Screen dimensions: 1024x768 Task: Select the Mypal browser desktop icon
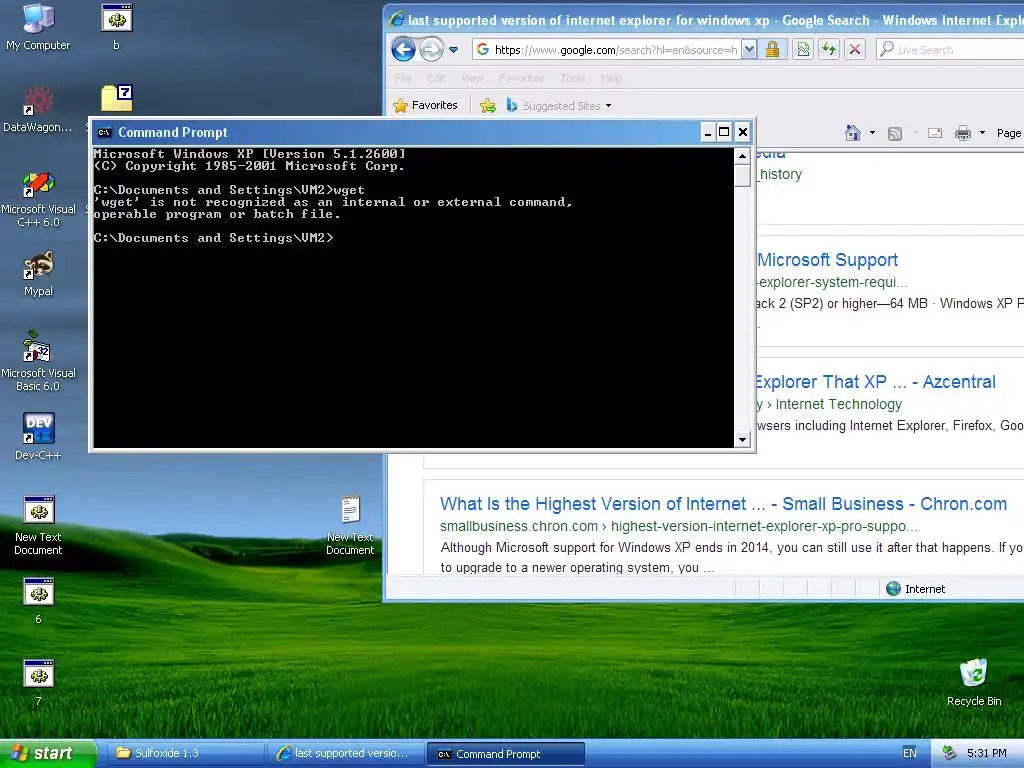[38, 273]
